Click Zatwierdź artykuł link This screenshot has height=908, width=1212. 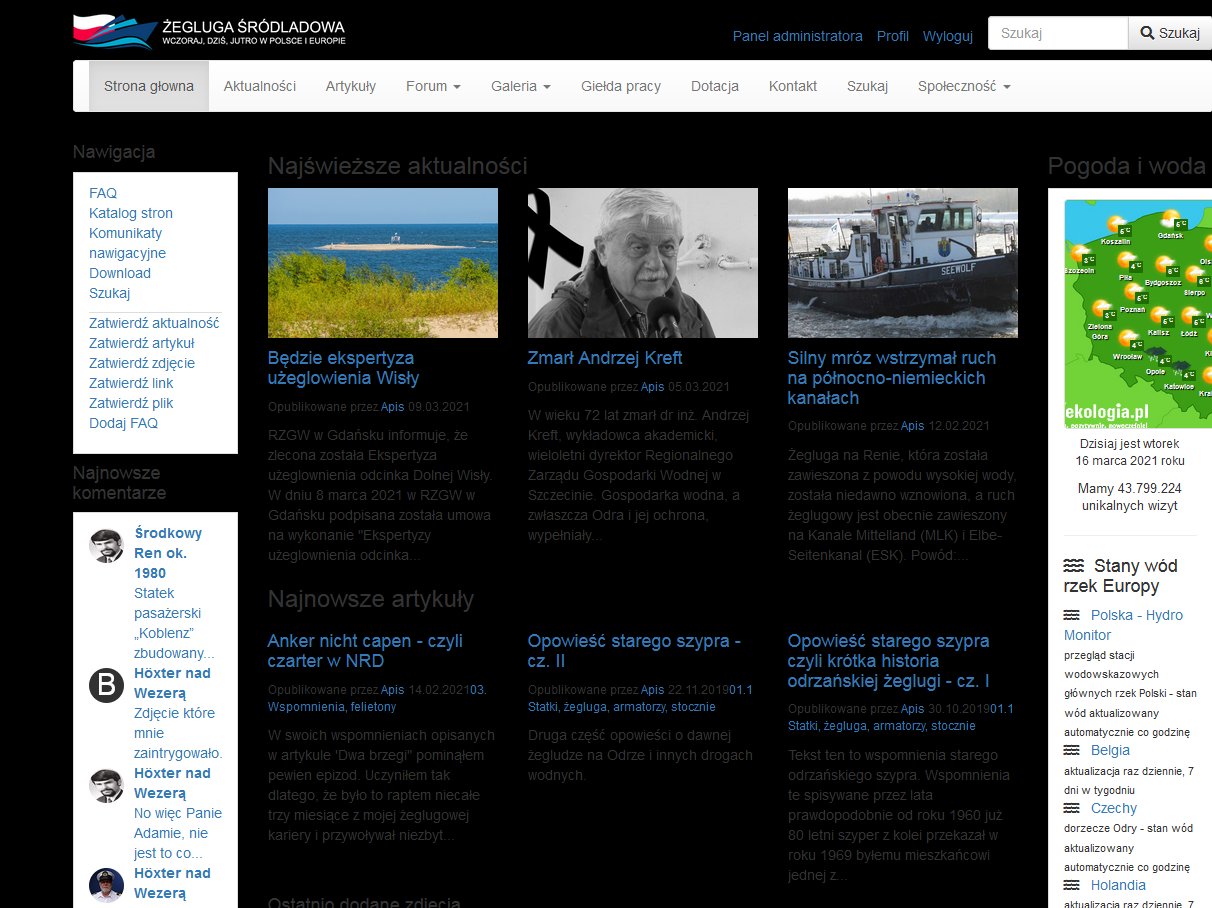click(142, 343)
